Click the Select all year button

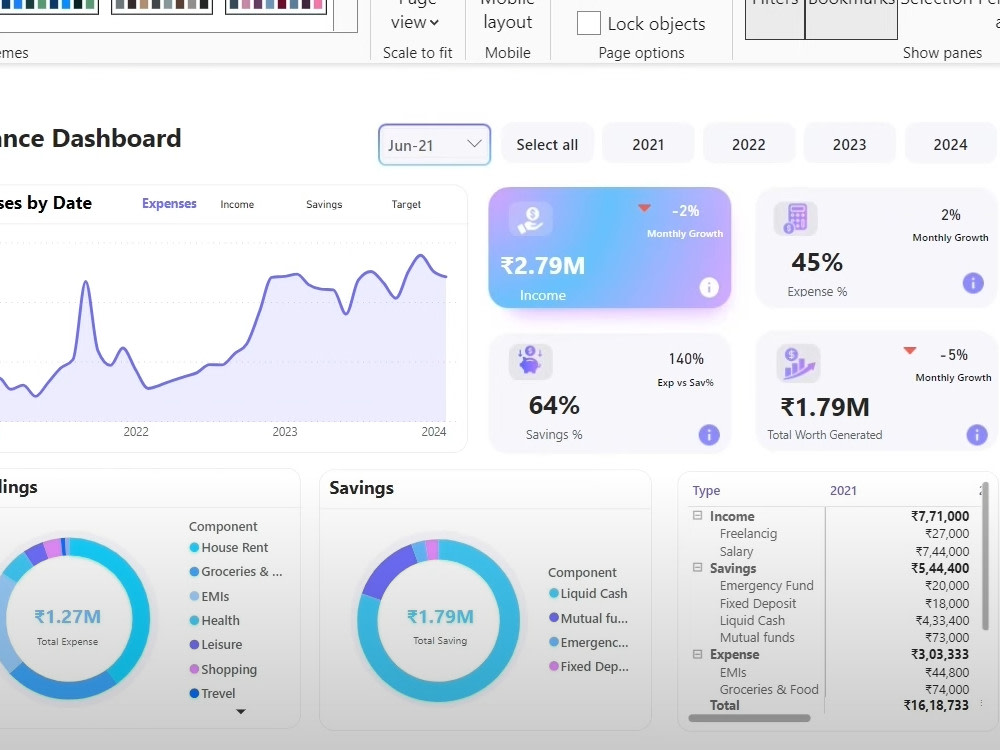point(547,145)
